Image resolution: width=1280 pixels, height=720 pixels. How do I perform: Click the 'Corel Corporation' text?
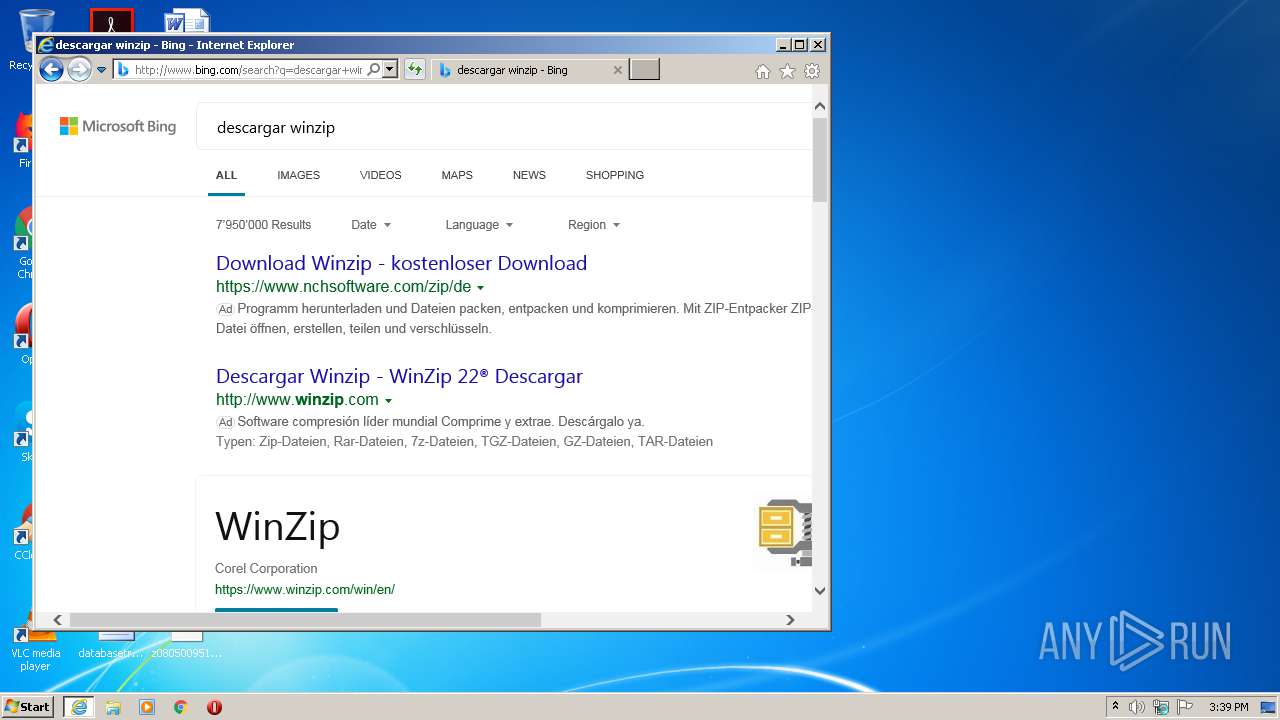tap(266, 569)
